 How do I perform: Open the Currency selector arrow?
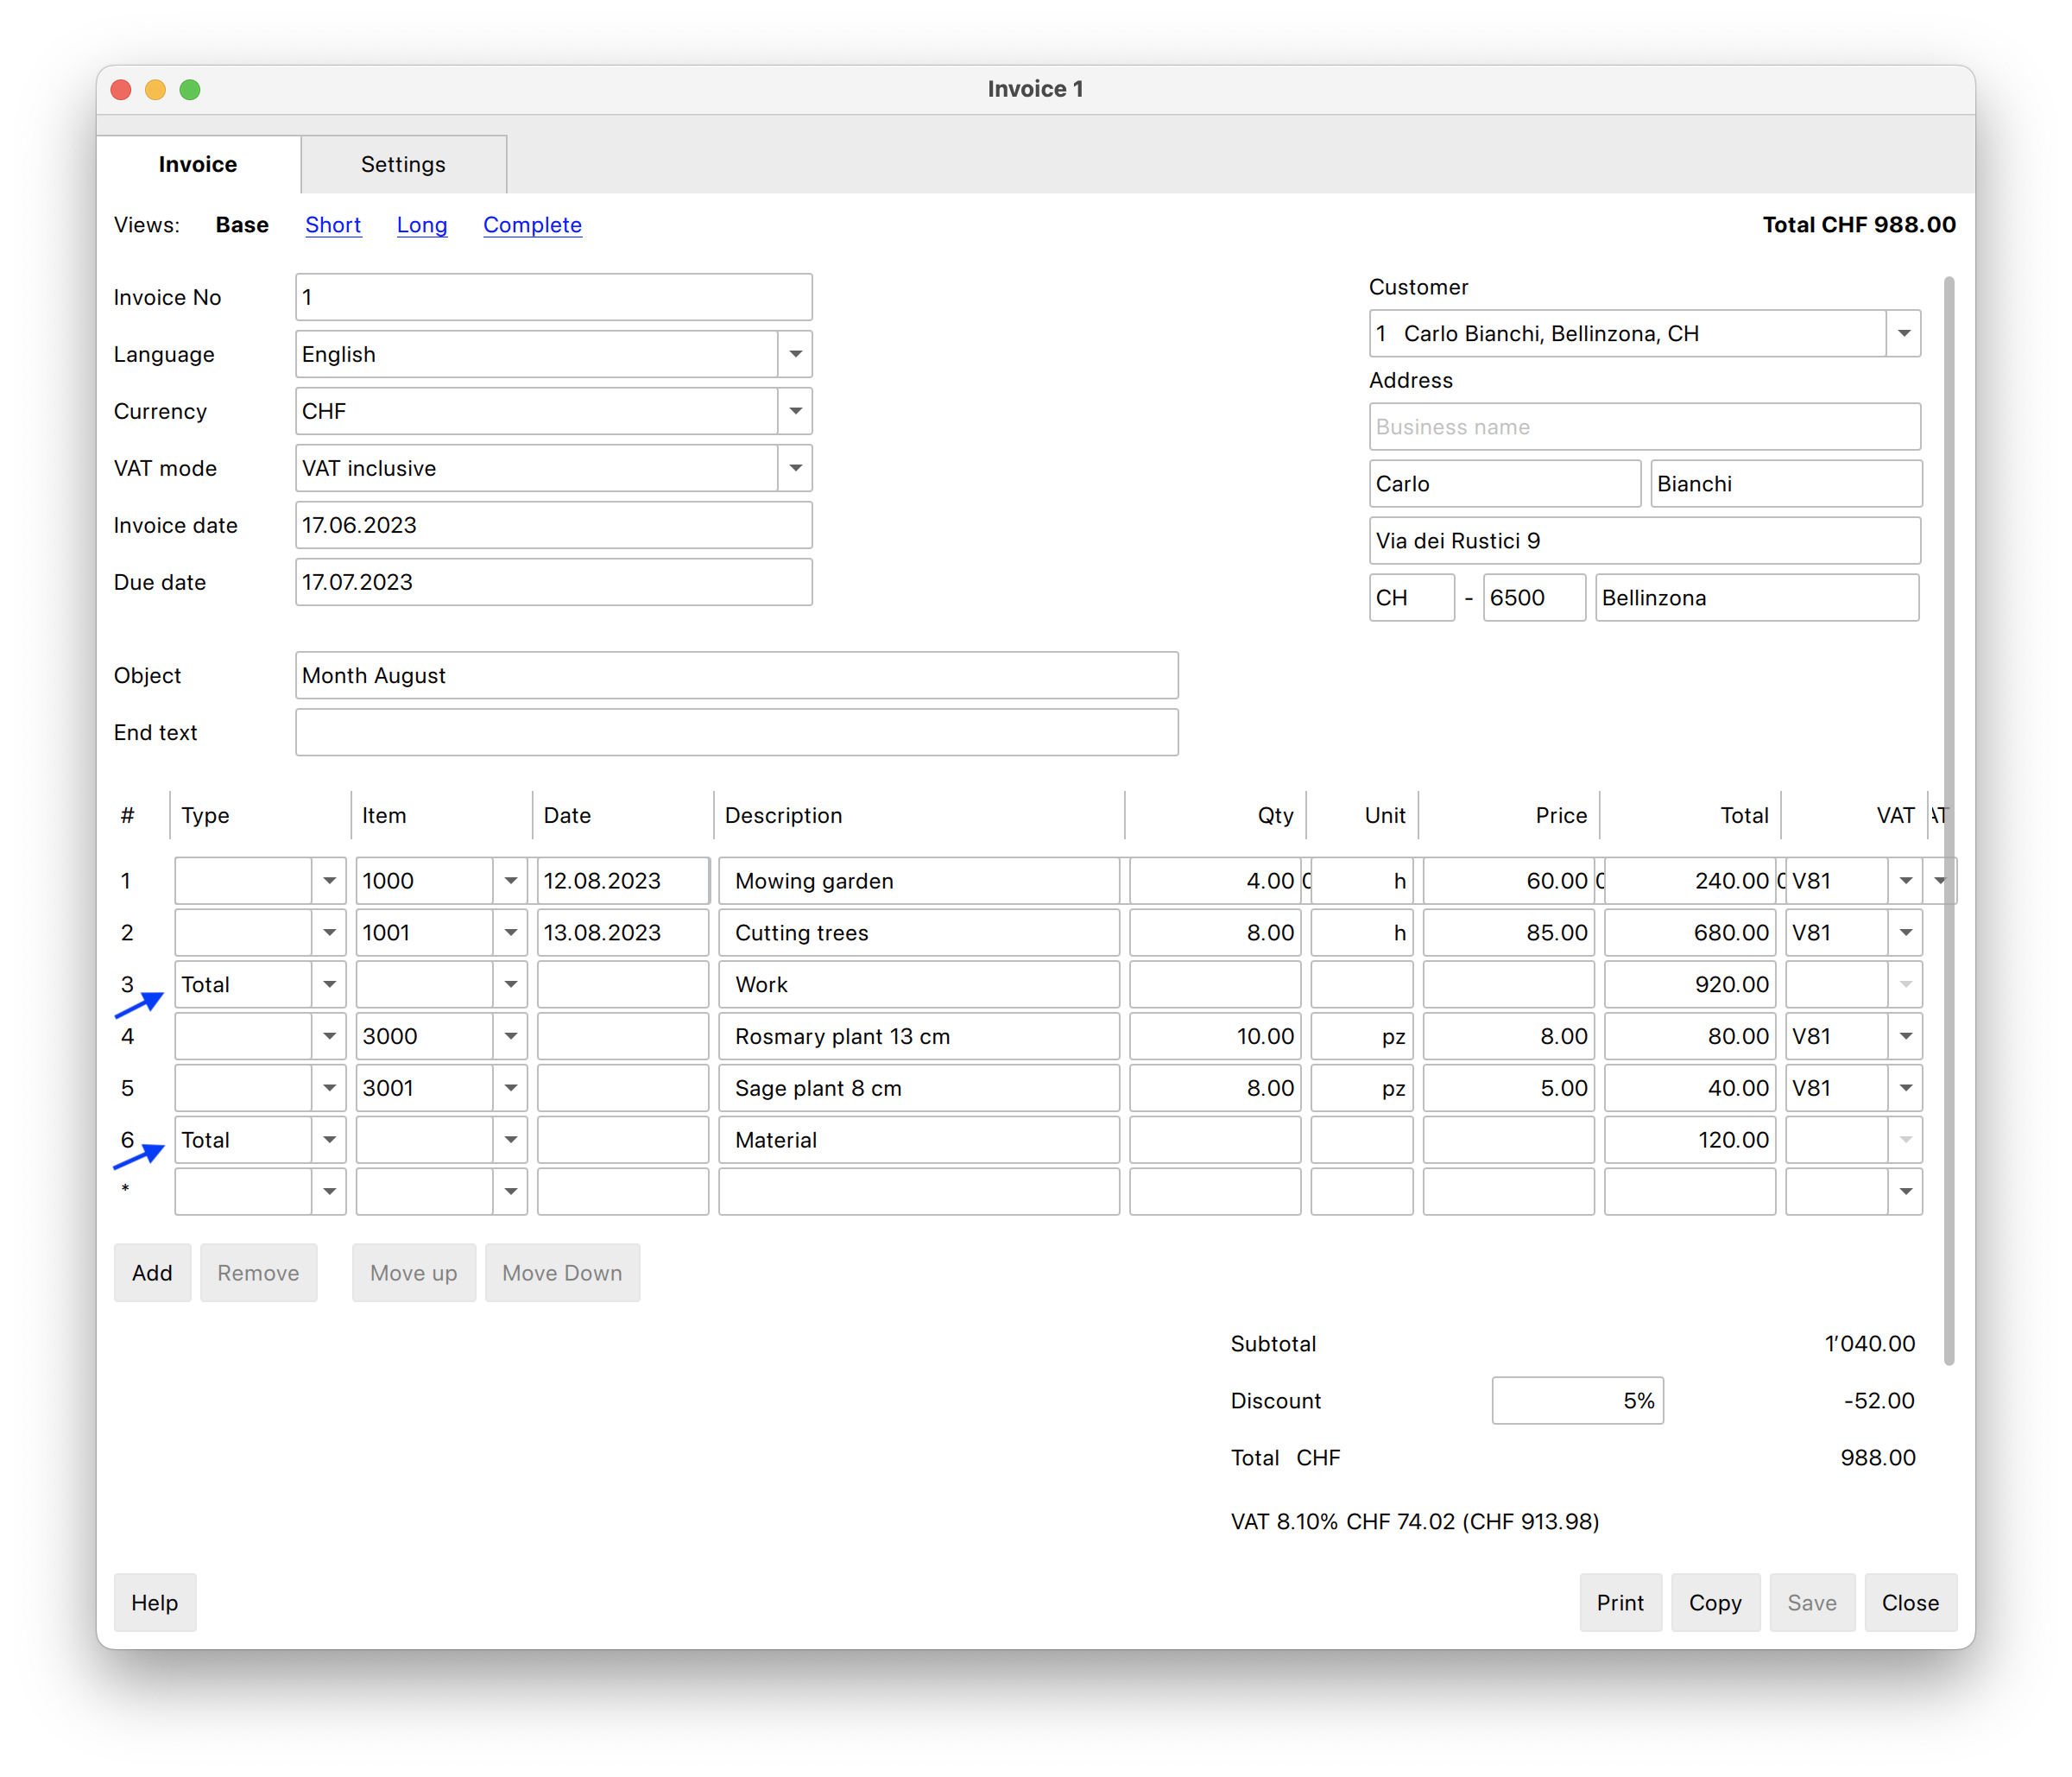click(x=795, y=411)
